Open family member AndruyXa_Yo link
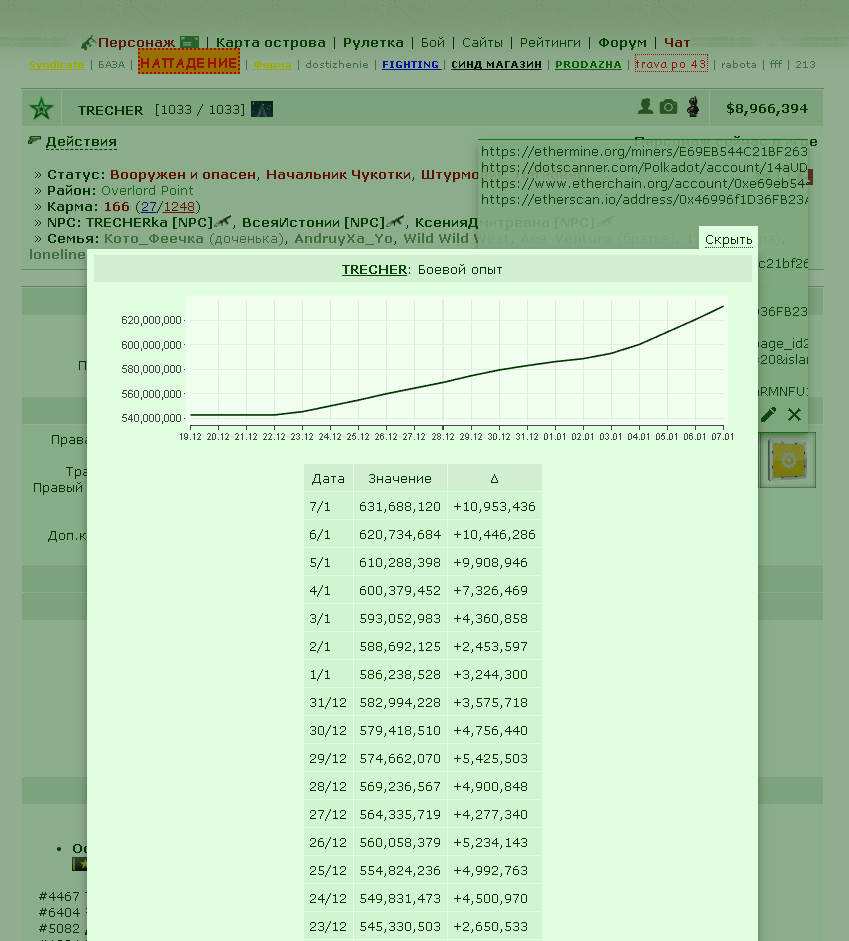This screenshot has height=941, width=849. click(343, 238)
